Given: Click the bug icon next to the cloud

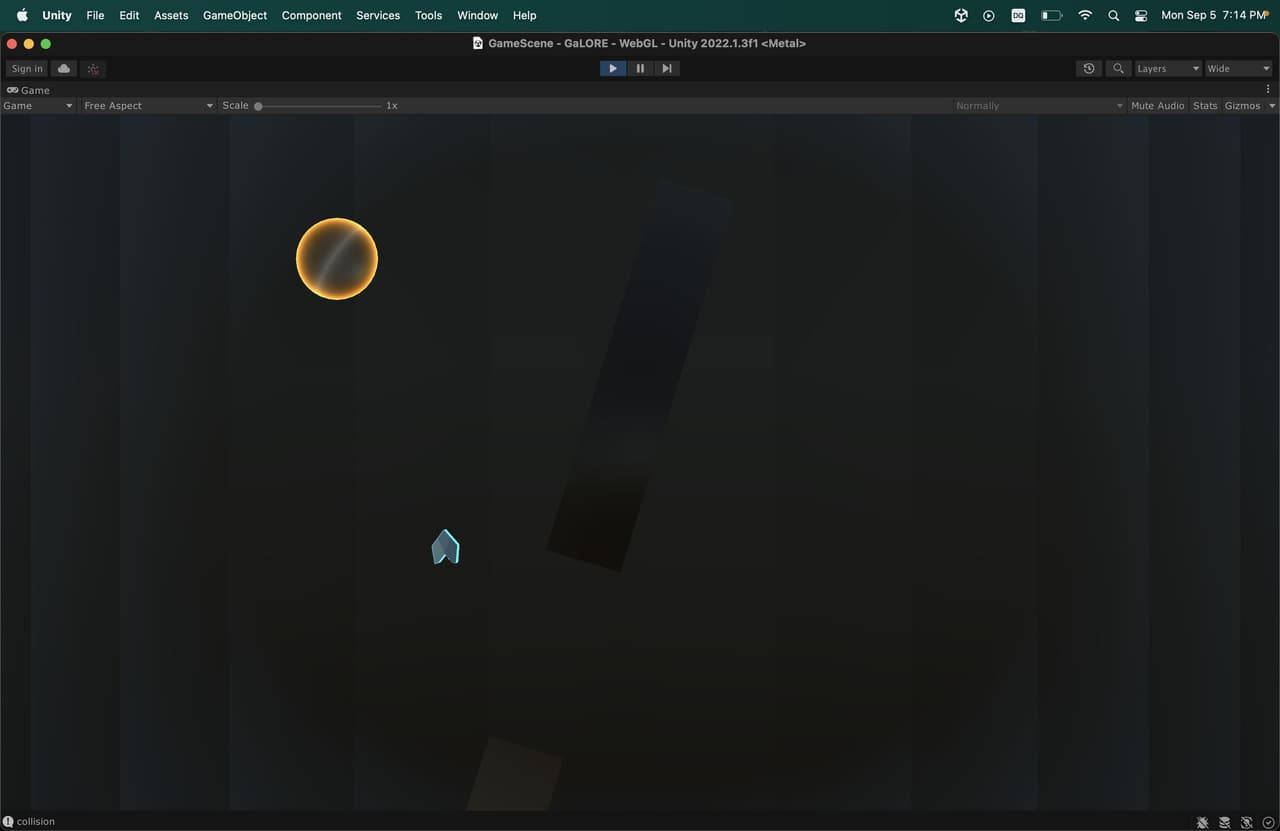Looking at the screenshot, I should [x=93, y=68].
